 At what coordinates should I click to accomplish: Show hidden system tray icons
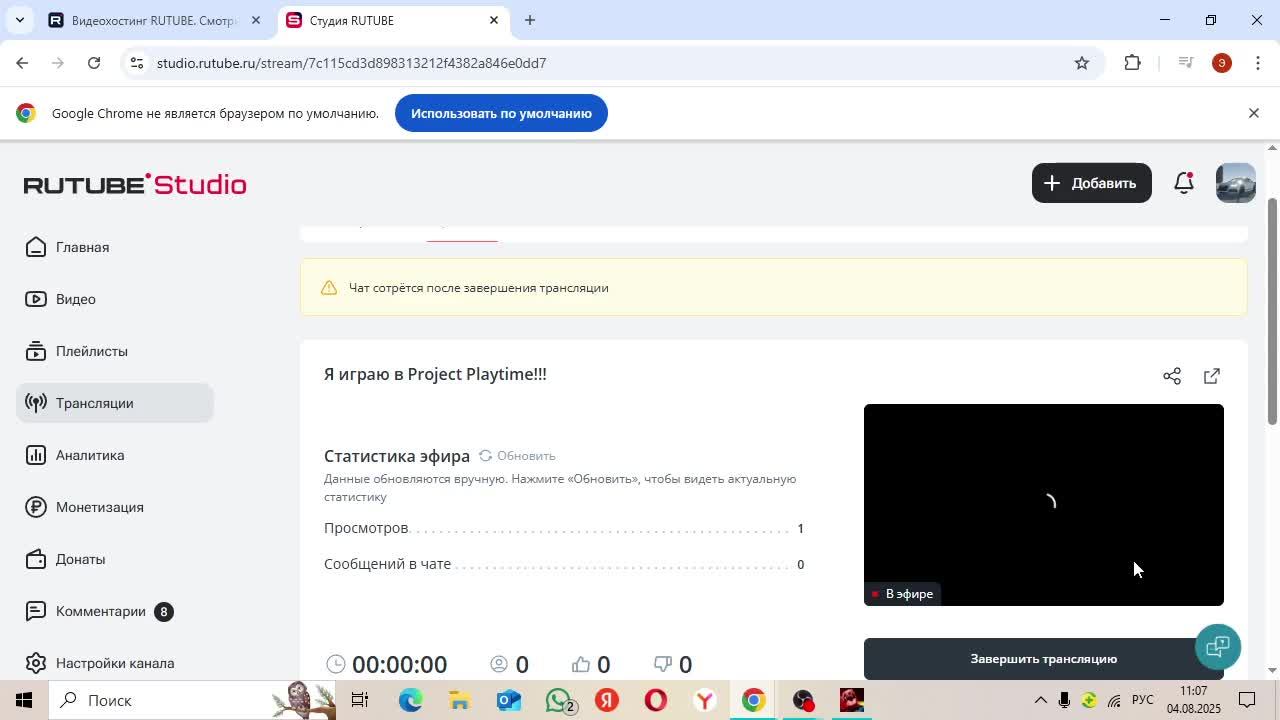click(x=1040, y=700)
